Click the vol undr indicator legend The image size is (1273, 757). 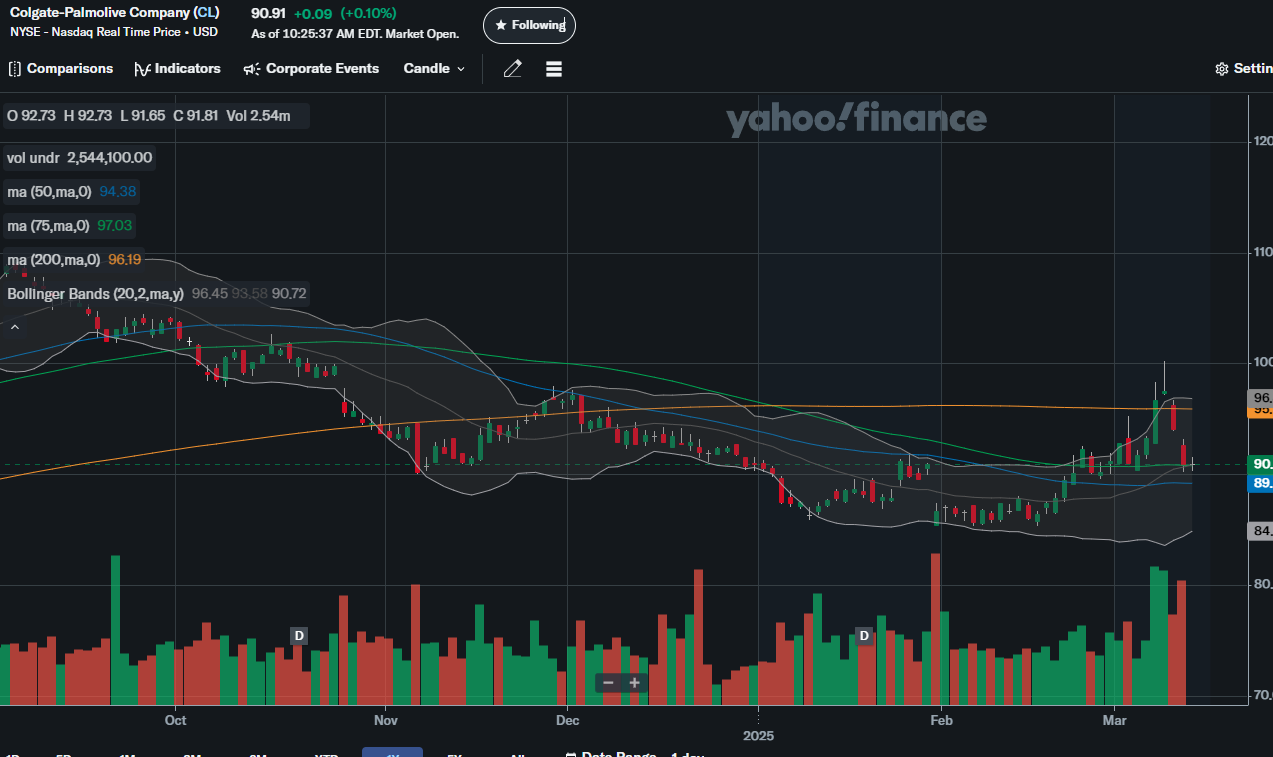[x=80, y=158]
